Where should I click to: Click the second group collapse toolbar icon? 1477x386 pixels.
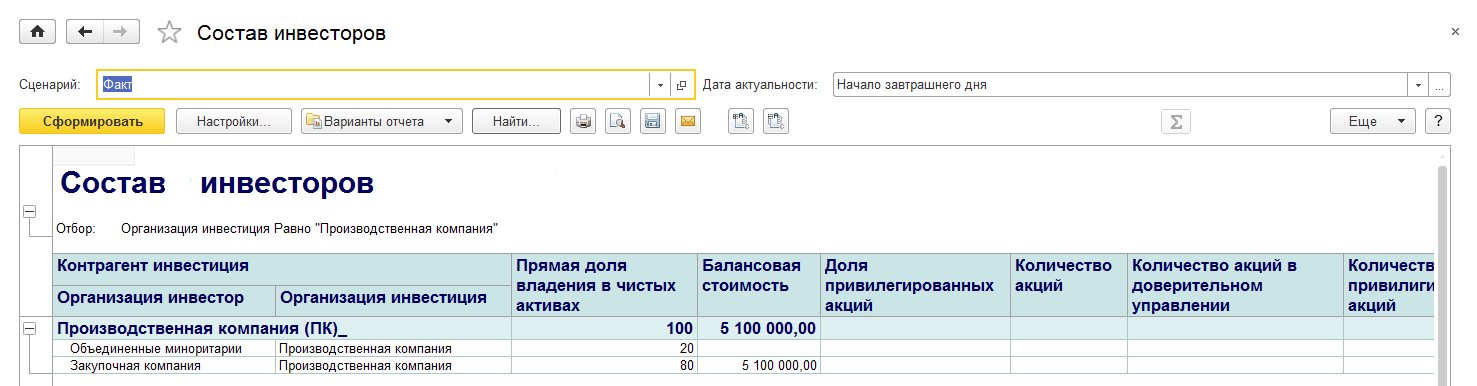point(776,121)
